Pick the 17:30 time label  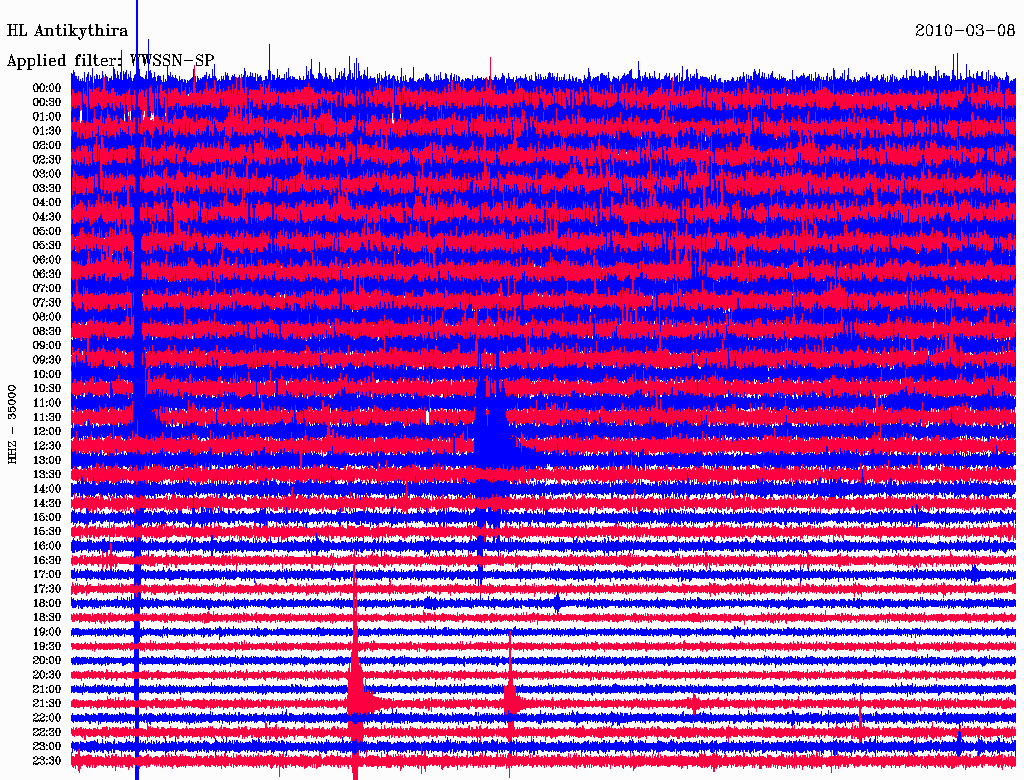pos(47,589)
